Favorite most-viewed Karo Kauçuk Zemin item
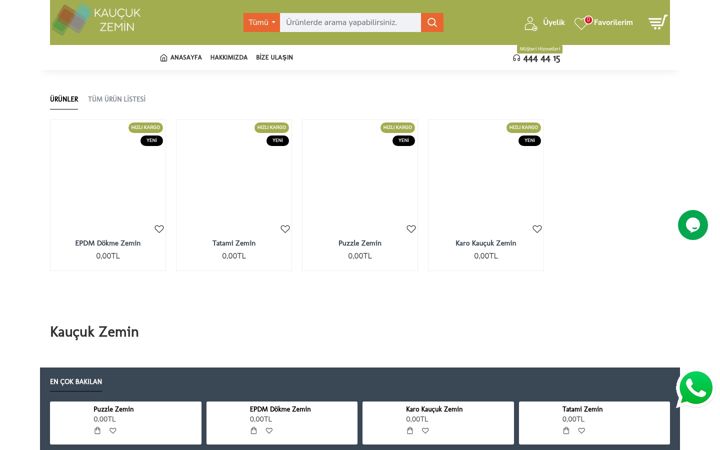720x450 pixels. coord(425,430)
